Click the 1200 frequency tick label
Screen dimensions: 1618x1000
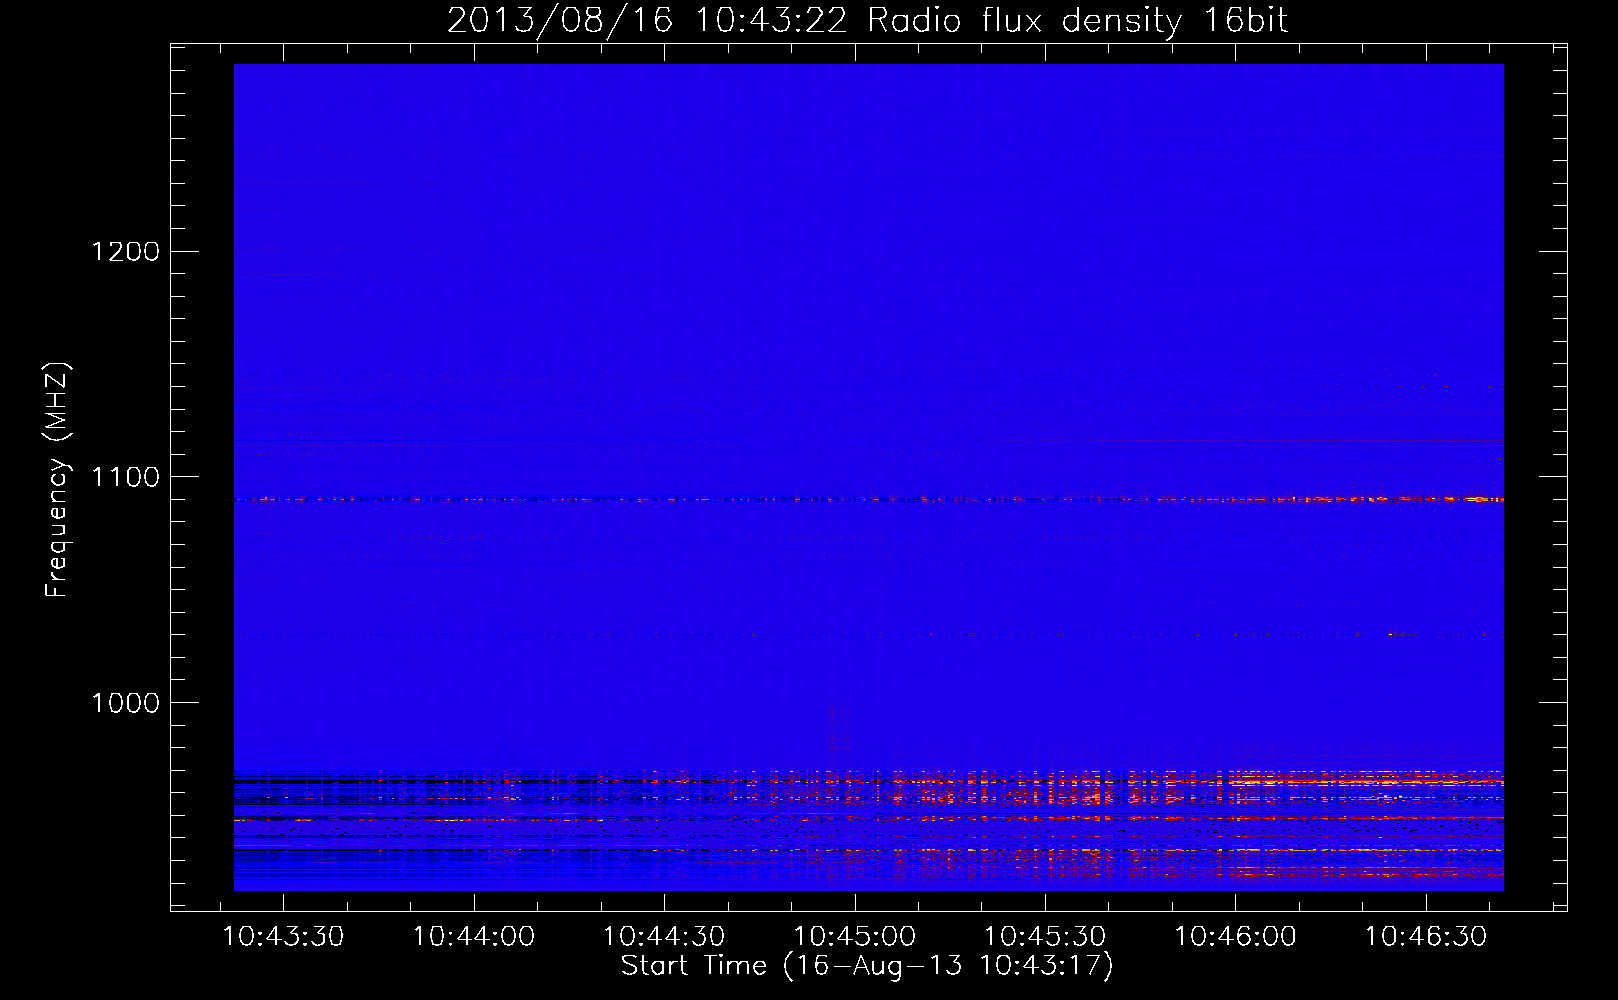point(125,251)
